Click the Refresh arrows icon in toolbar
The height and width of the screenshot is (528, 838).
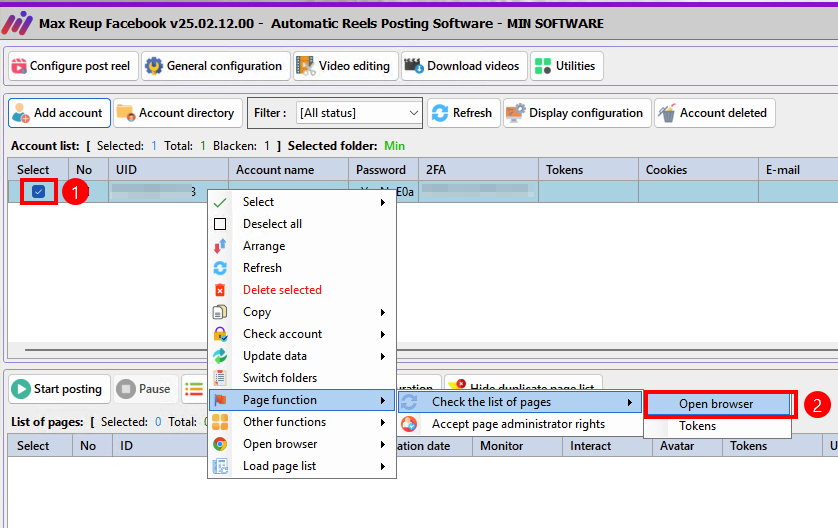(440, 113)
